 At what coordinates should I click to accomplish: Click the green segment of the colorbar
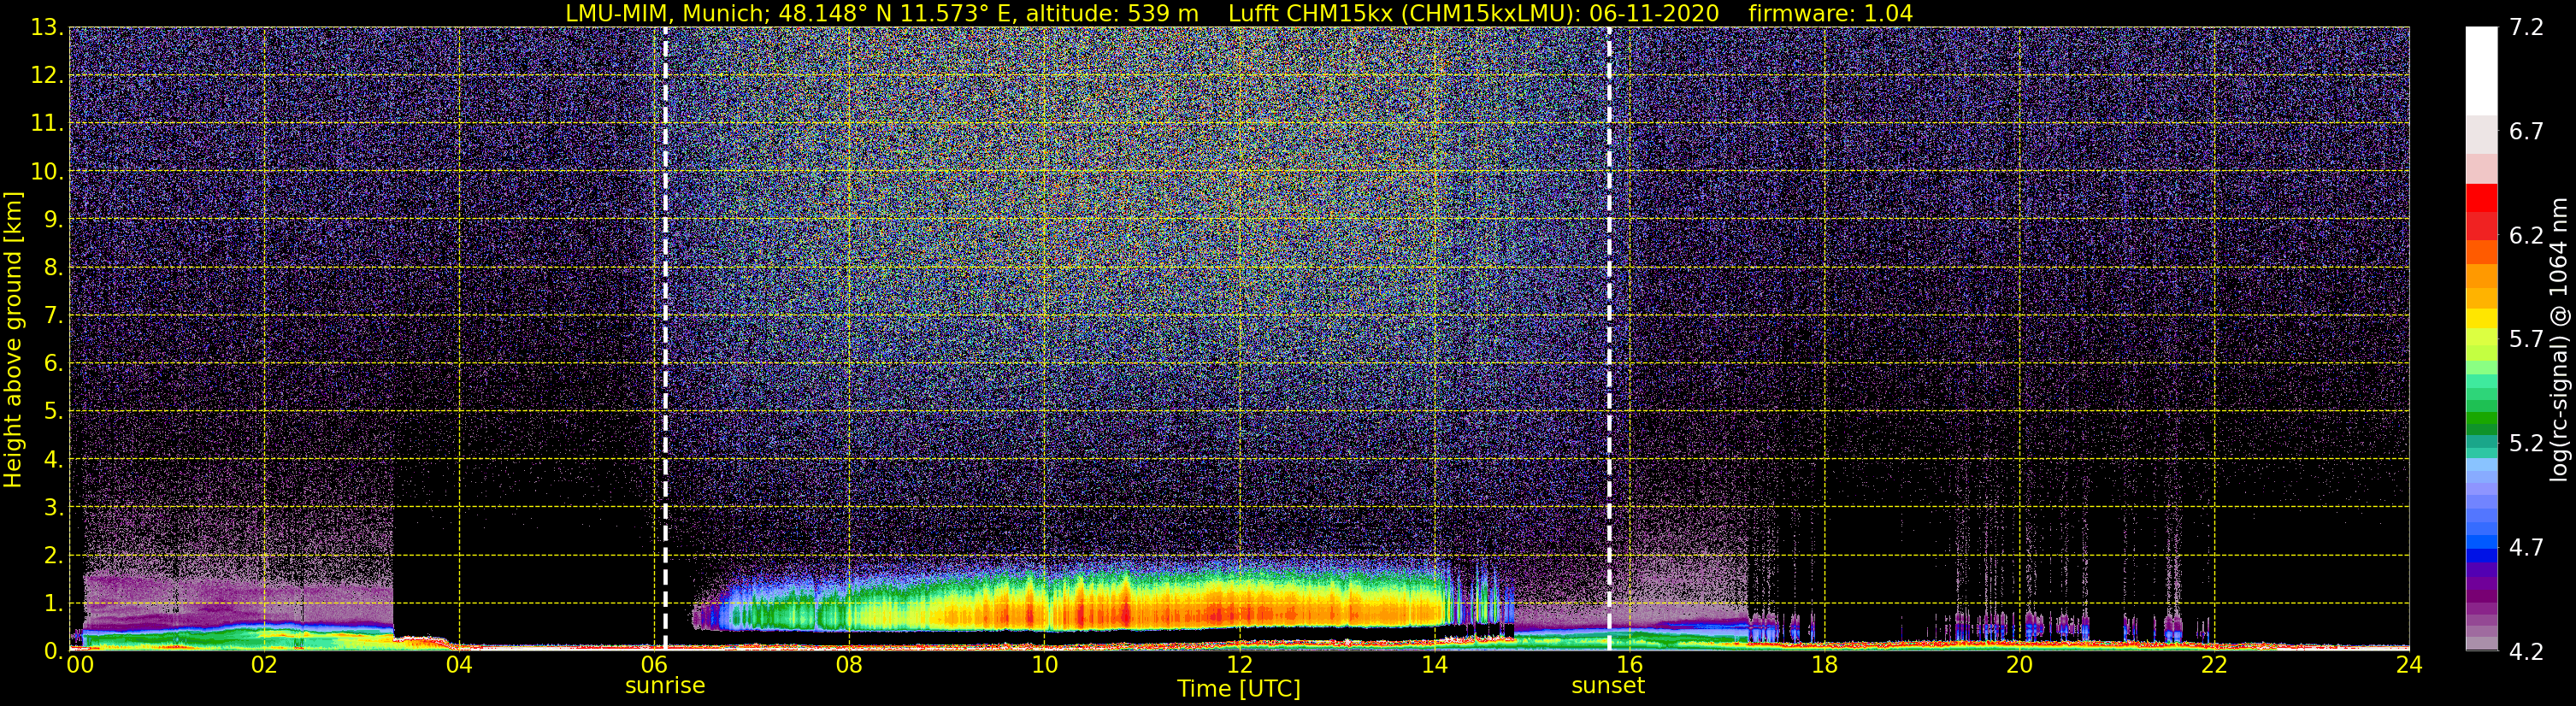2481,420
